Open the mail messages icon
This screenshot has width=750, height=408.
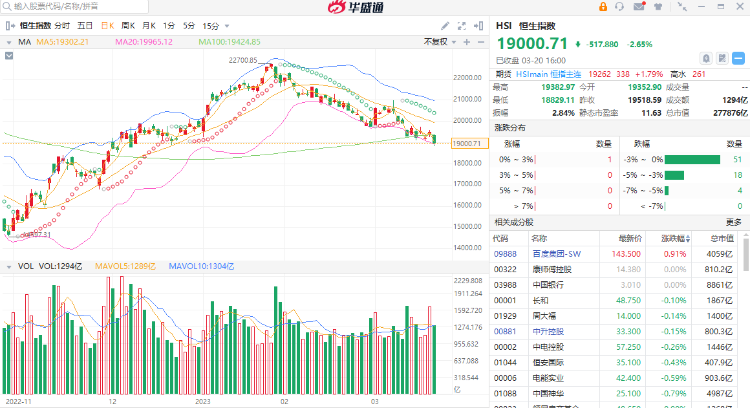639,8
